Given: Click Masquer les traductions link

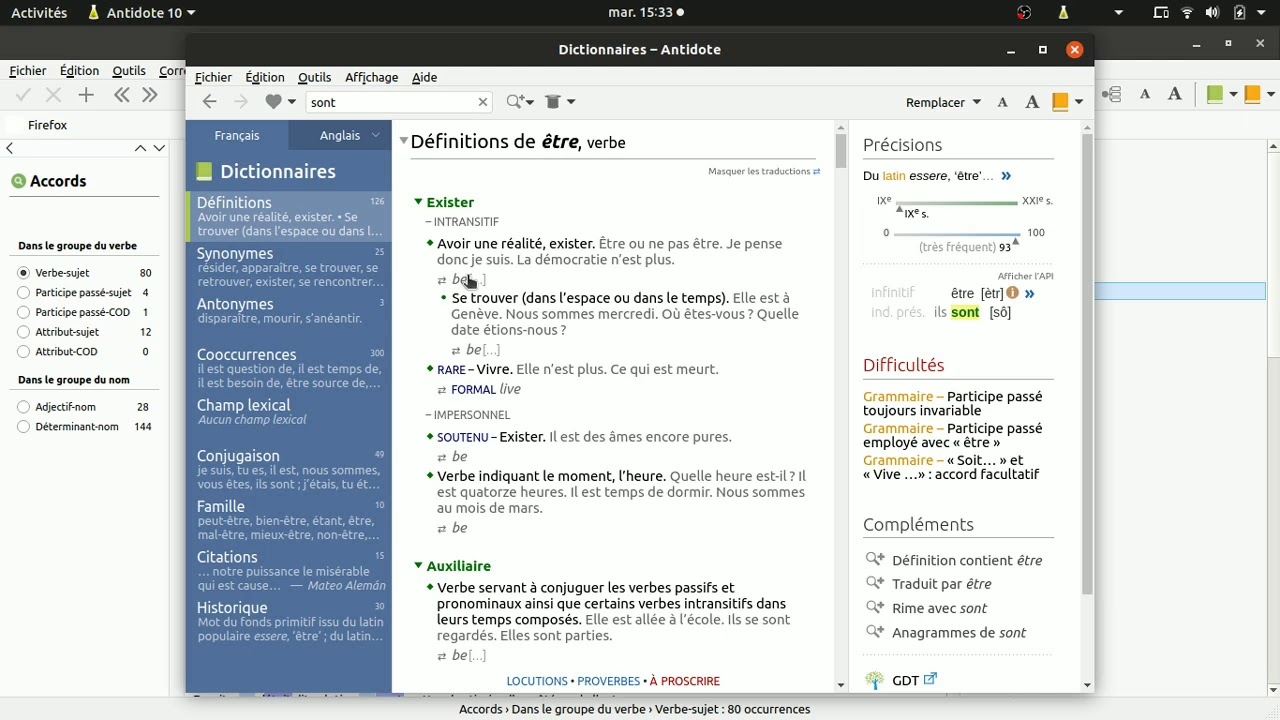Looking at the screenshot, I should tap(764, 171).
